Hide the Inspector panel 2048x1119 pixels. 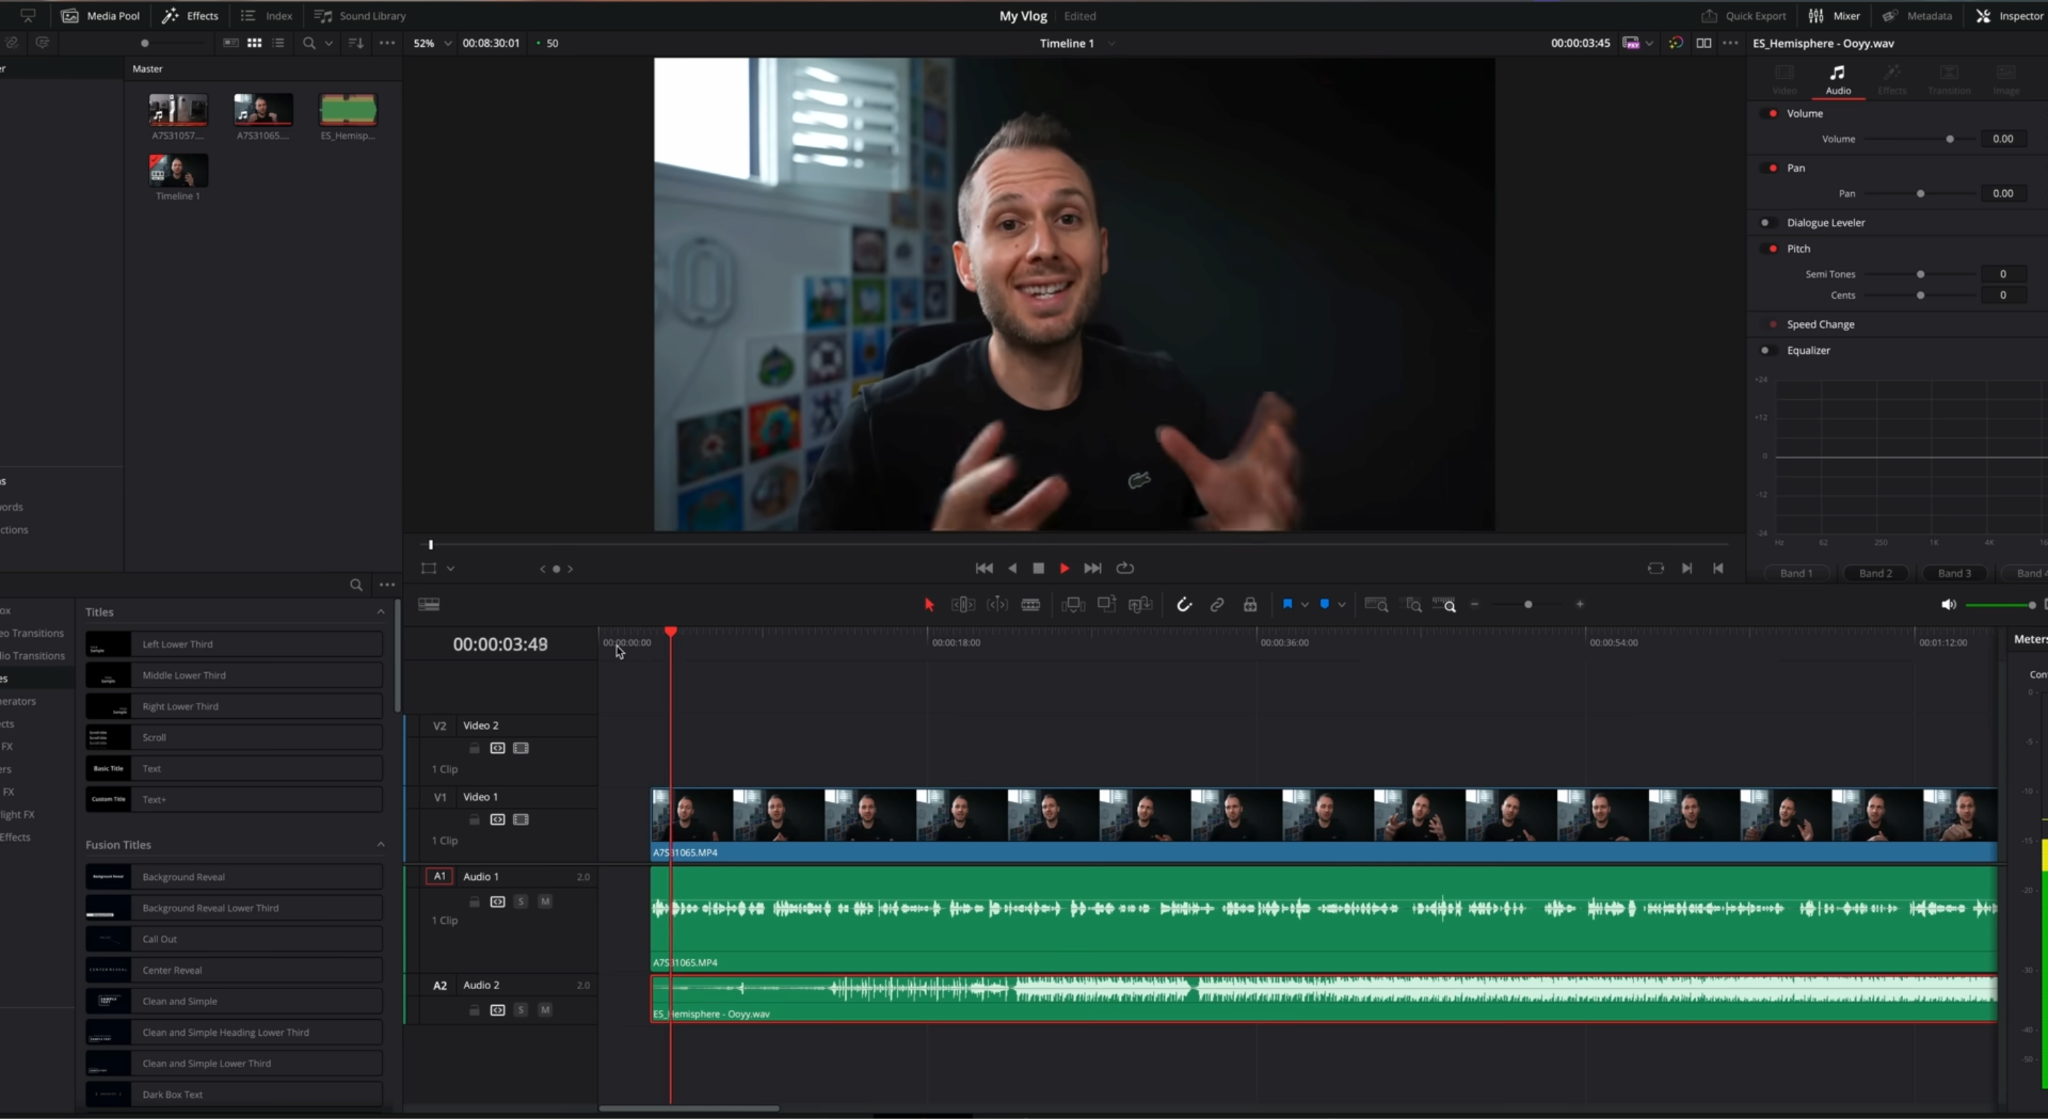click(x=2008, y=15)
